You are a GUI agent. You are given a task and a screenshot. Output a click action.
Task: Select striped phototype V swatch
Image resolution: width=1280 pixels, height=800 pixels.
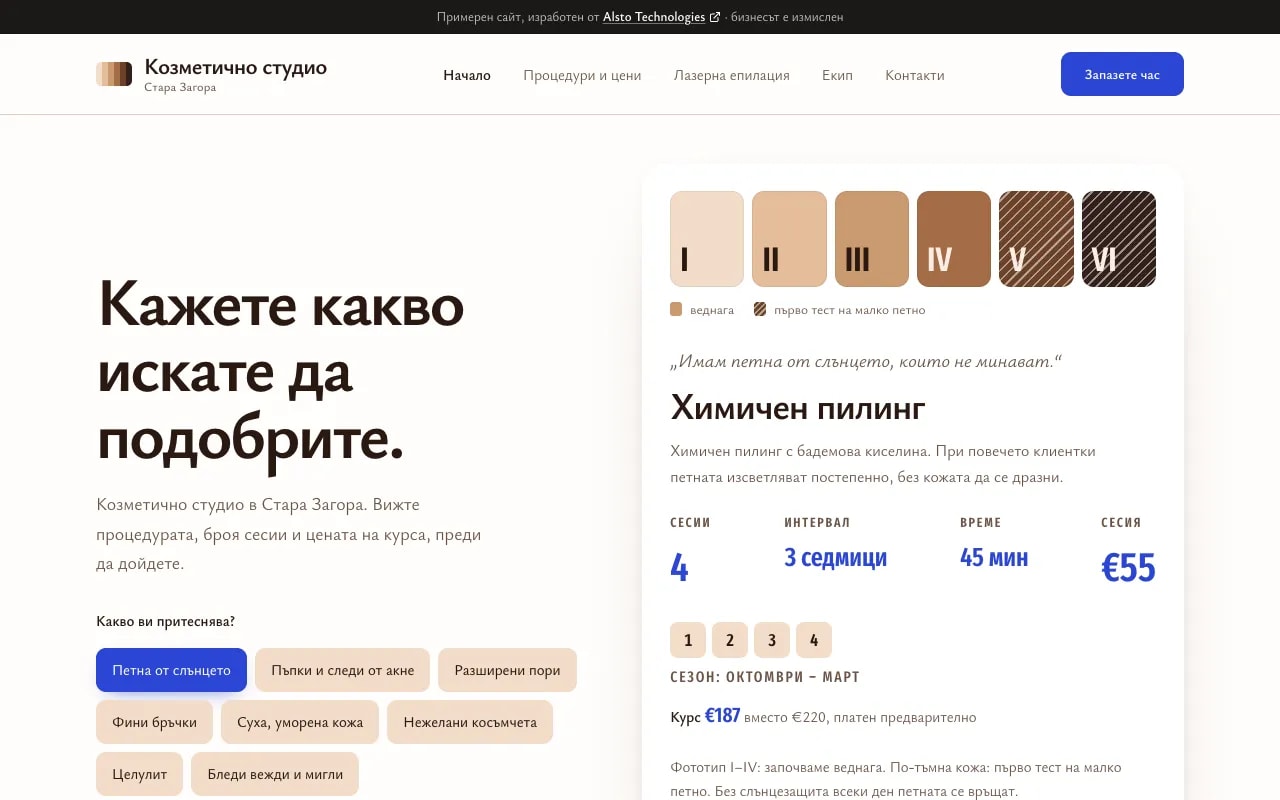[x=1036, y=239]
